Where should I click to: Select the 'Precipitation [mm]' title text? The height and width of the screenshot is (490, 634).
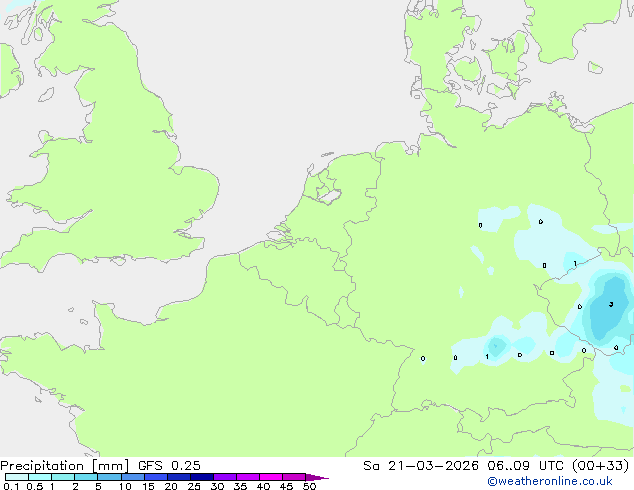coord(64,466)
